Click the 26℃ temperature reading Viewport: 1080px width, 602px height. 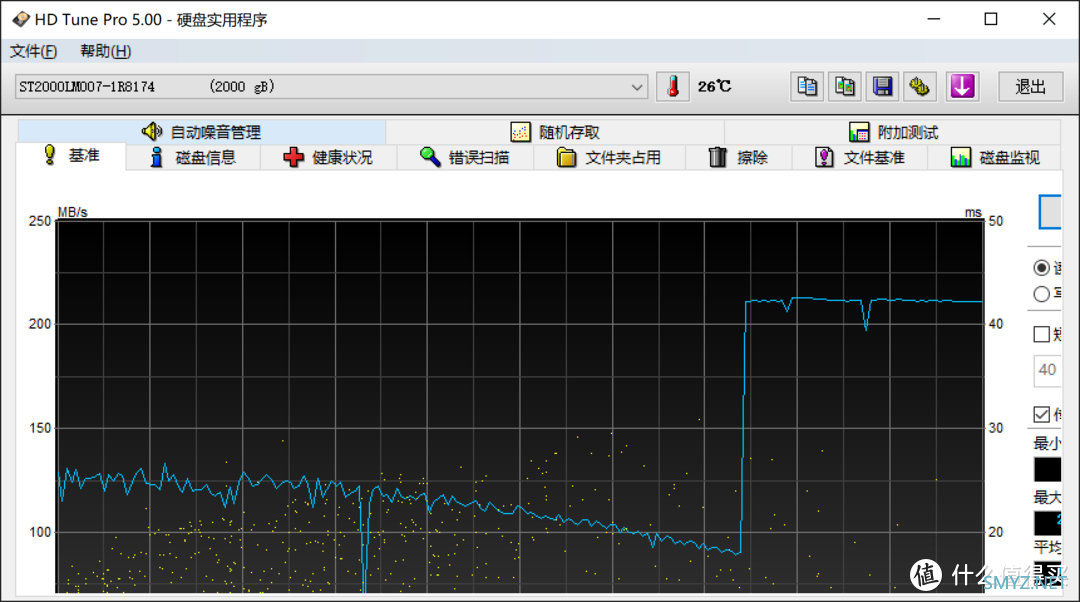714,87
